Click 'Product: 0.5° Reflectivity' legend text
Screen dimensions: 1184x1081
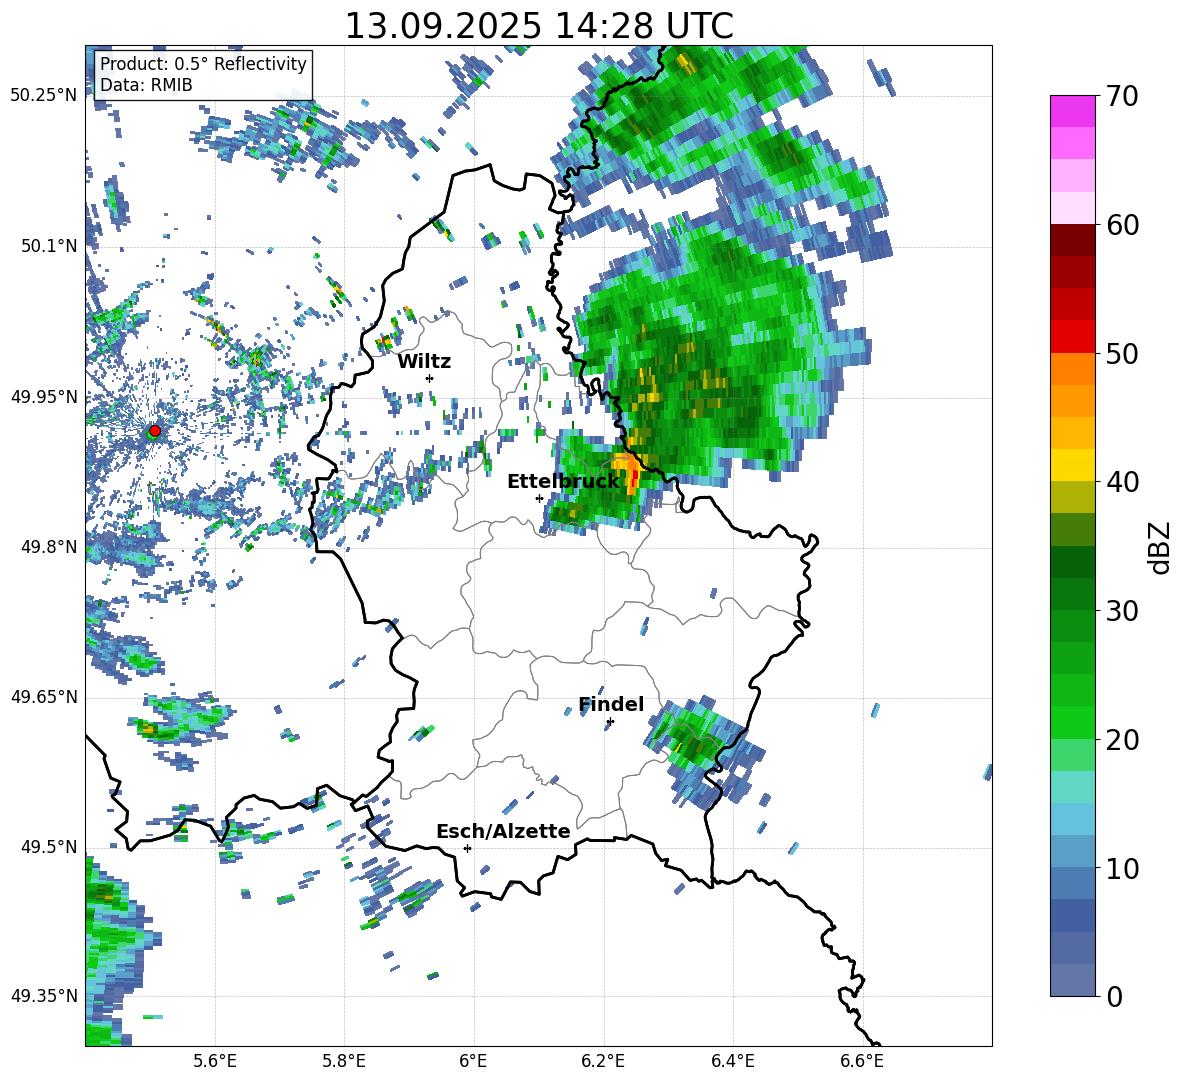pos(203,63)
